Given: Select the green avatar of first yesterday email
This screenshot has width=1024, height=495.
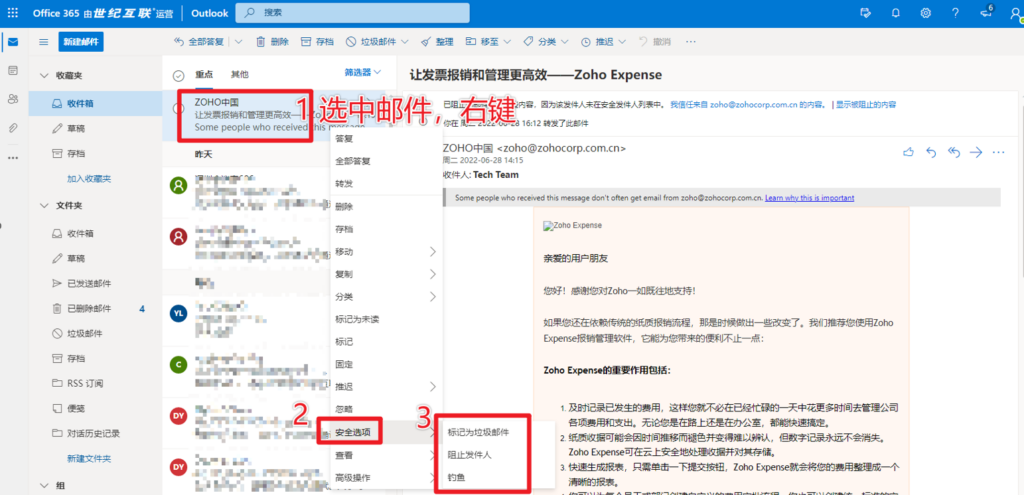Looking at the screenshot, I should click(x=178, y=186).
